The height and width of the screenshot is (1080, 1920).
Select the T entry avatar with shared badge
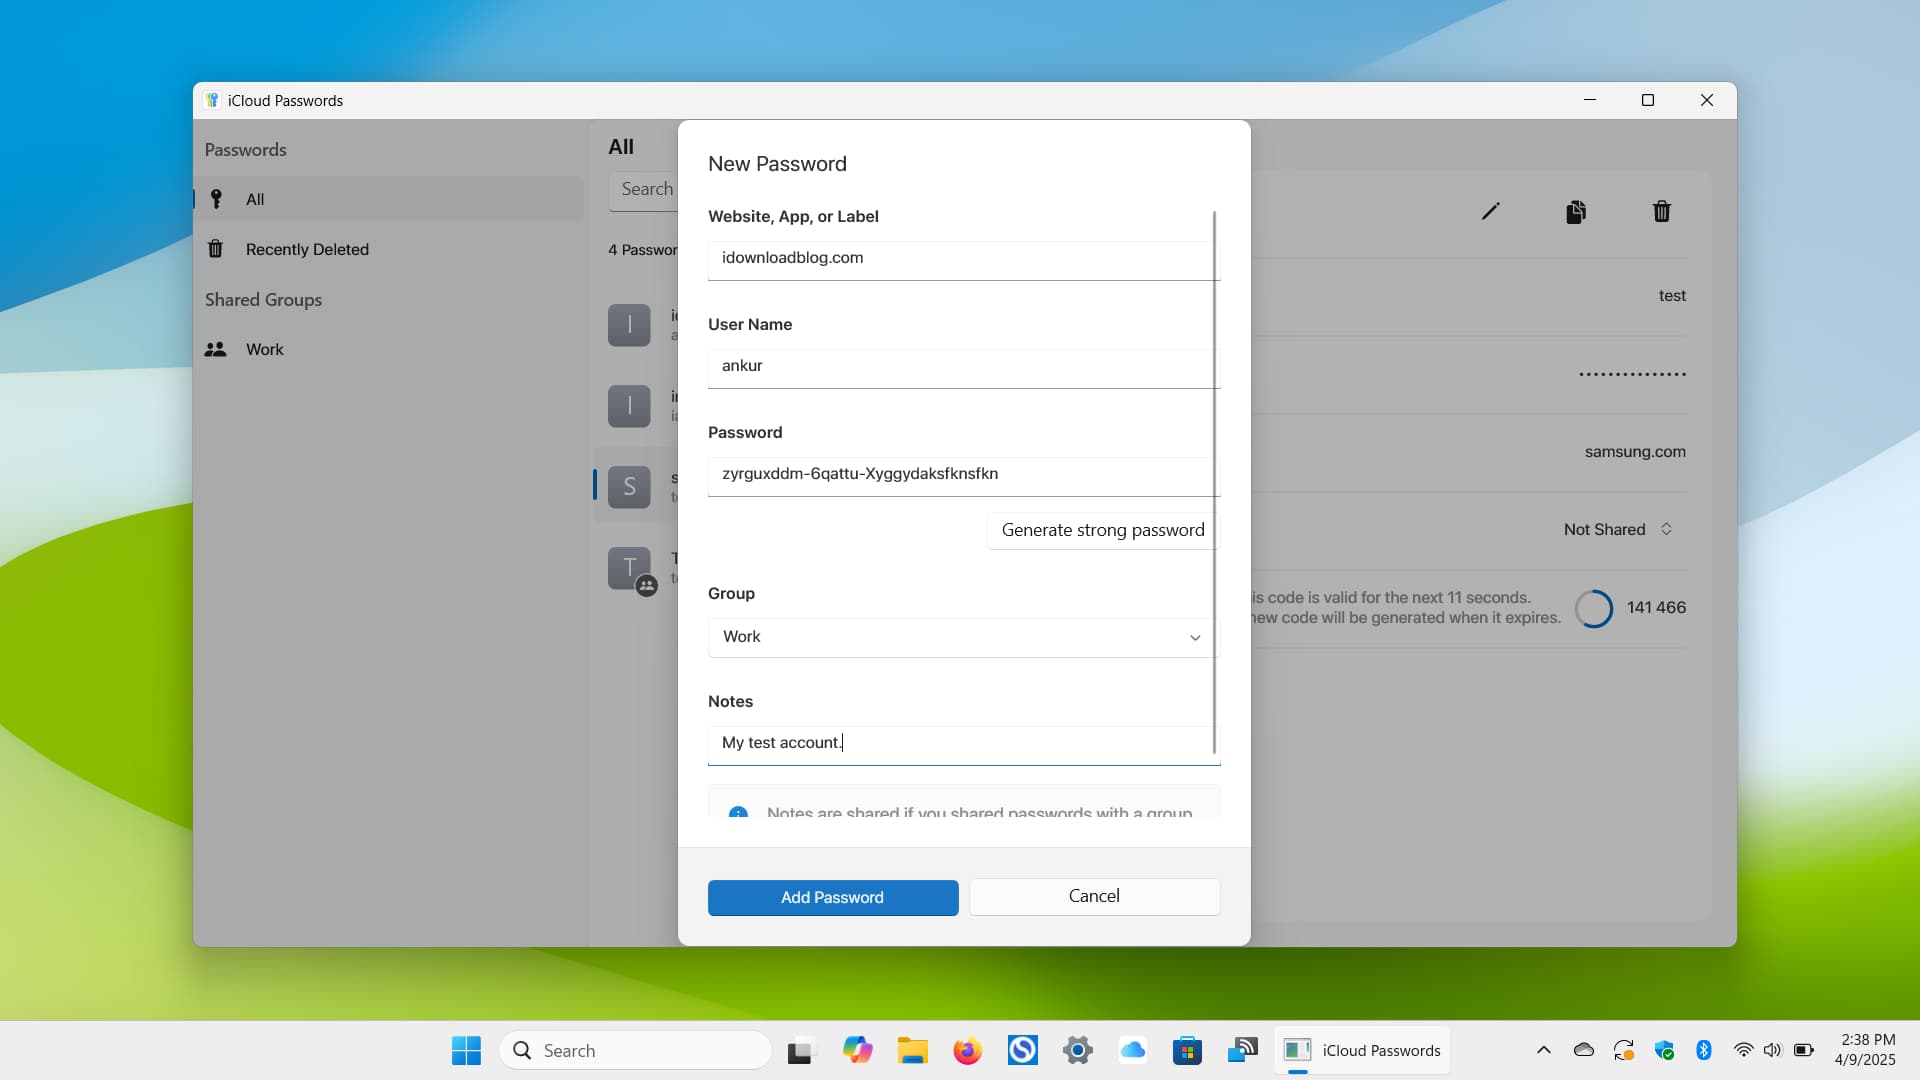pyautogui.click(x=629, y=568)
